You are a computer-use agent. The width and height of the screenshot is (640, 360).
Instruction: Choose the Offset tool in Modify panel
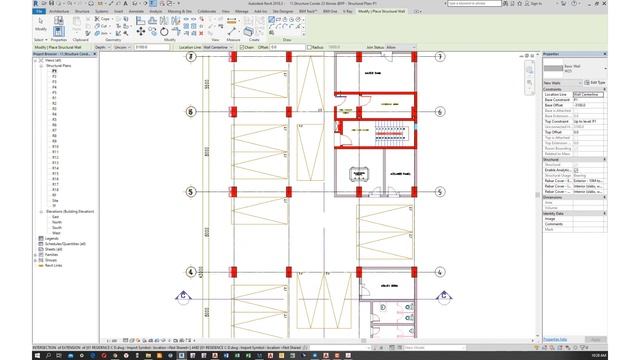click(153, 20)
